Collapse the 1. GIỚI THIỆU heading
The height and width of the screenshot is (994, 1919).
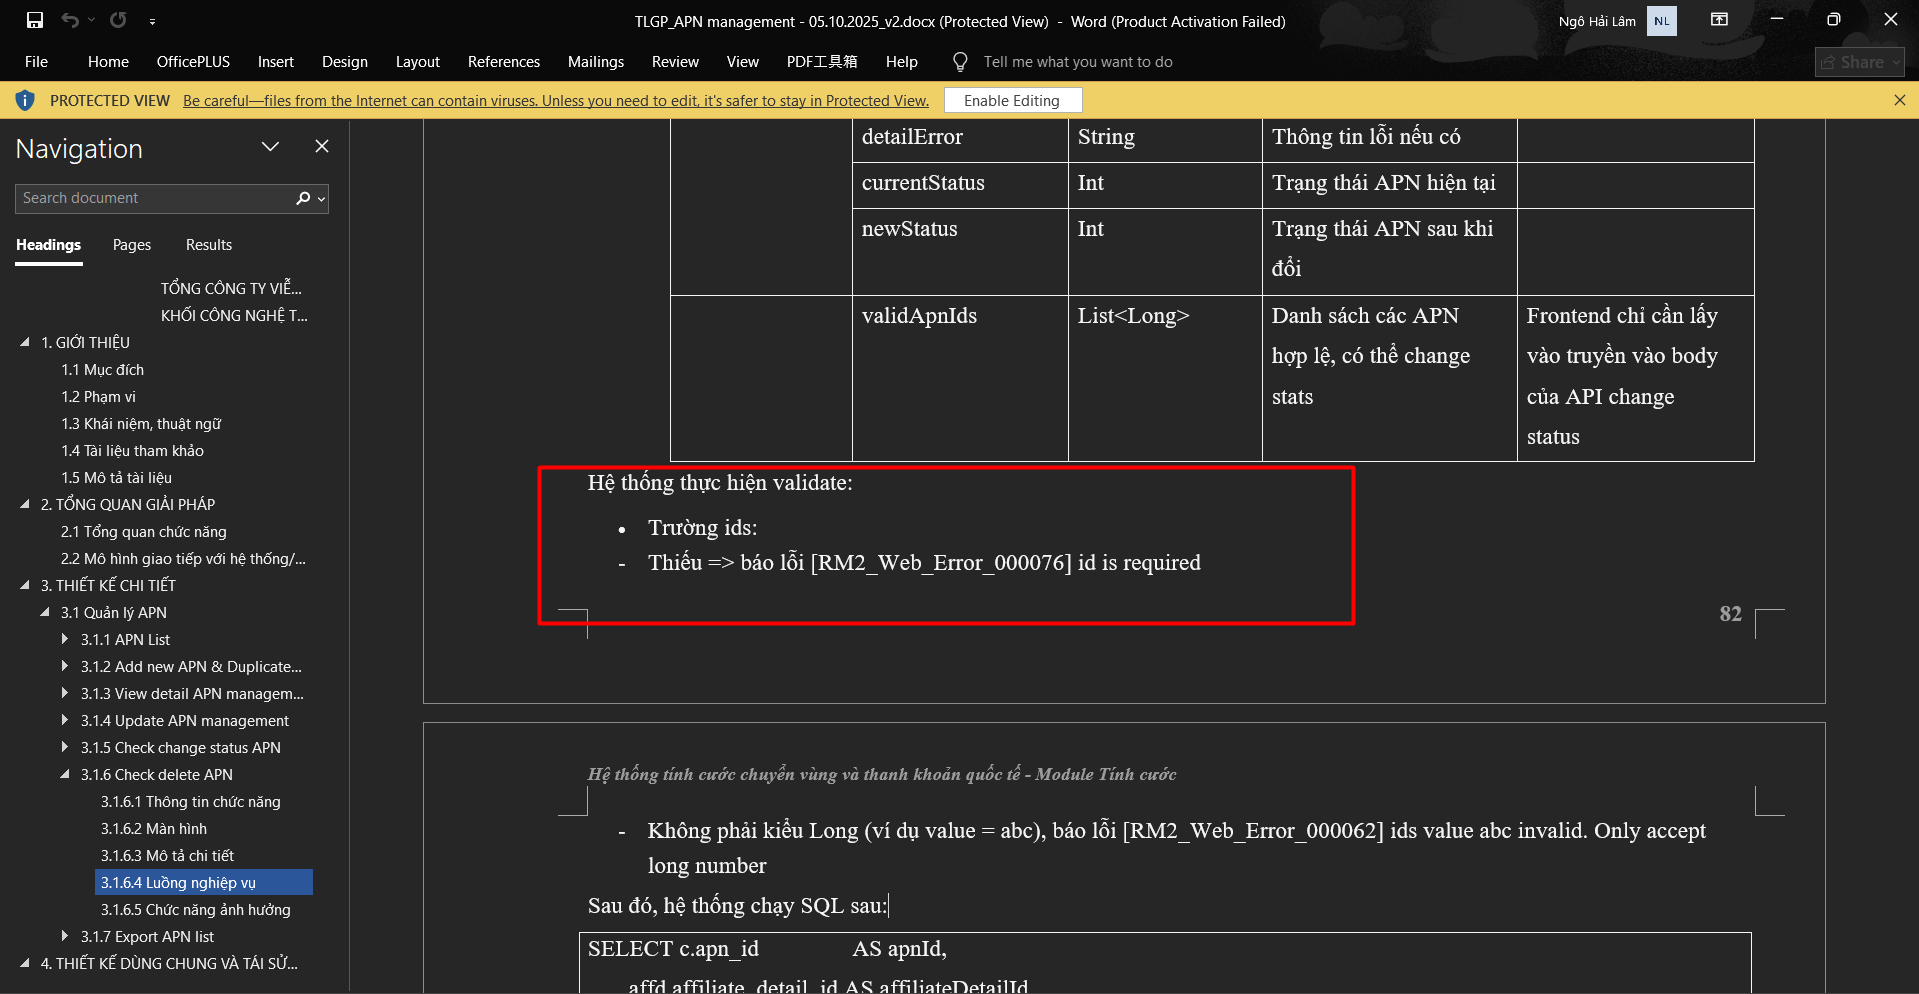click(x=25, y=342)
